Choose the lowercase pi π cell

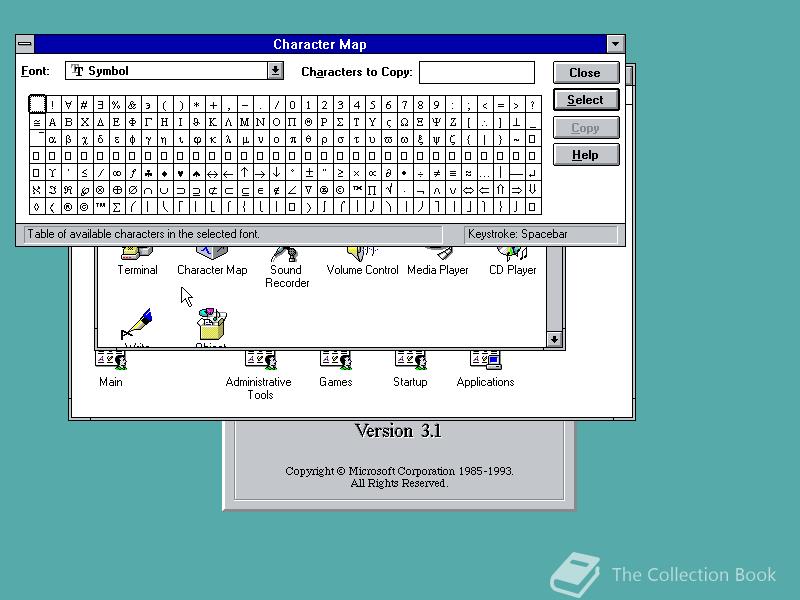click(x=292, y=138)
